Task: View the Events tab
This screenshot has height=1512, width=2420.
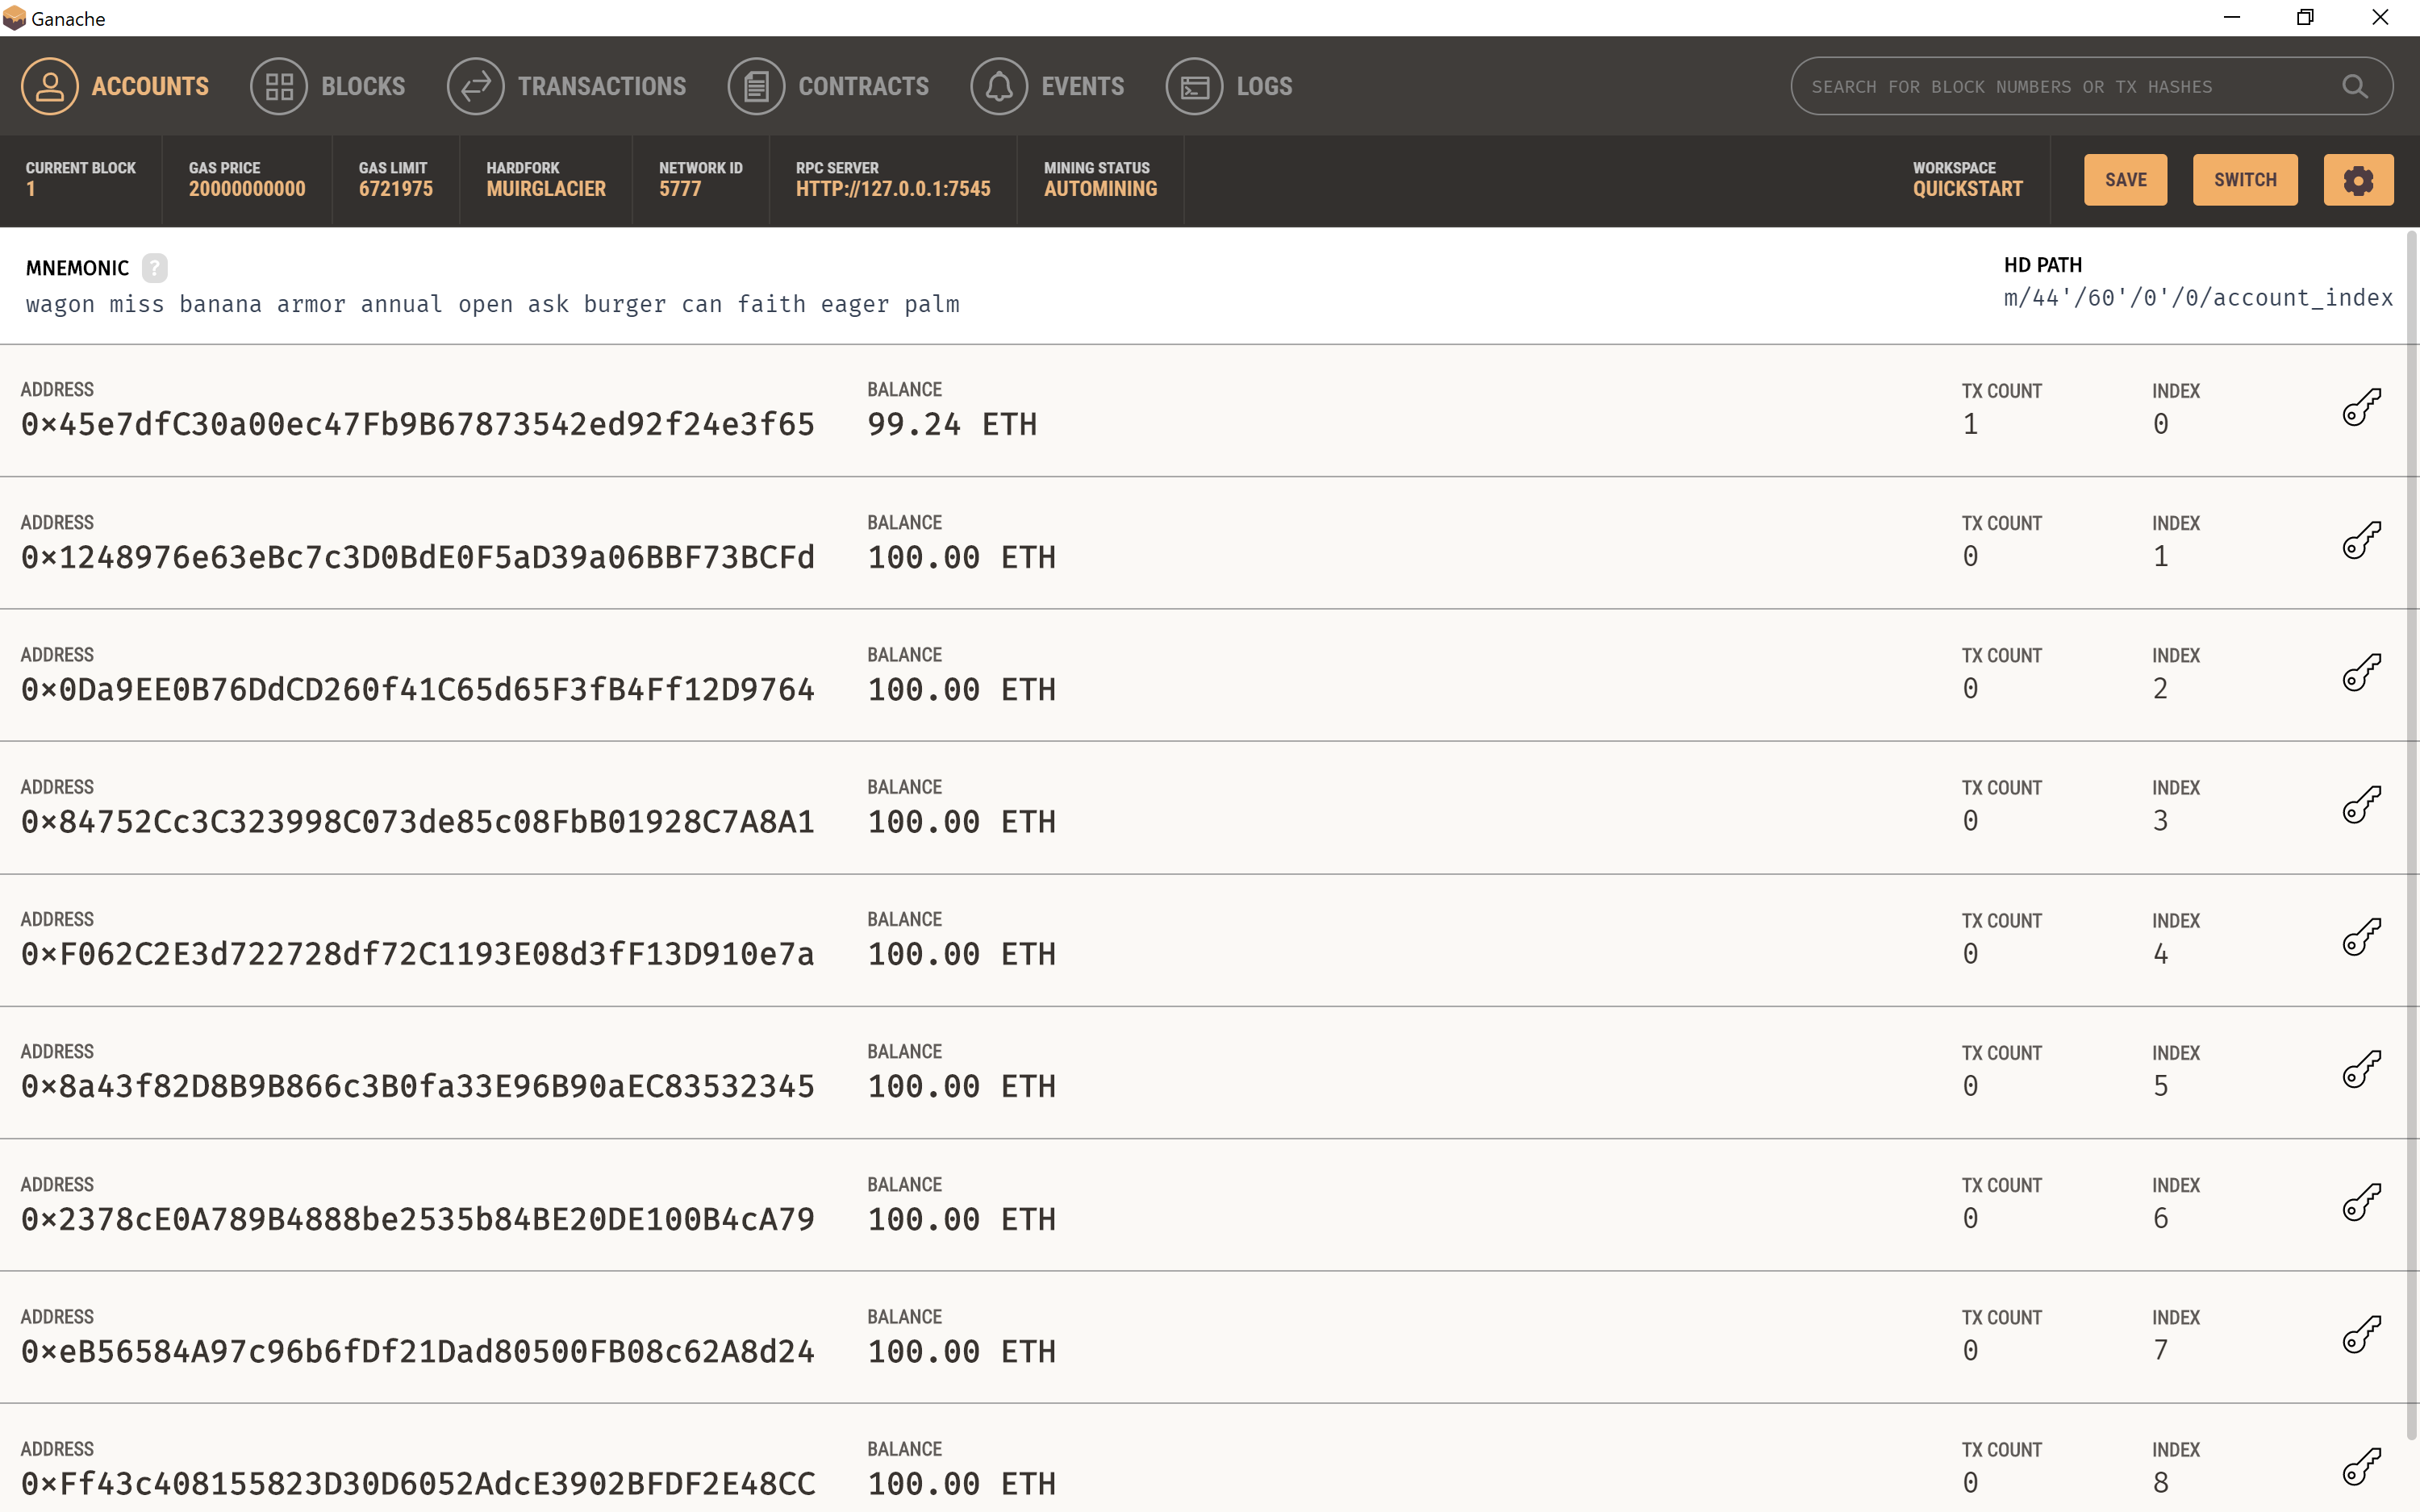Action: tap(1048, 86)
